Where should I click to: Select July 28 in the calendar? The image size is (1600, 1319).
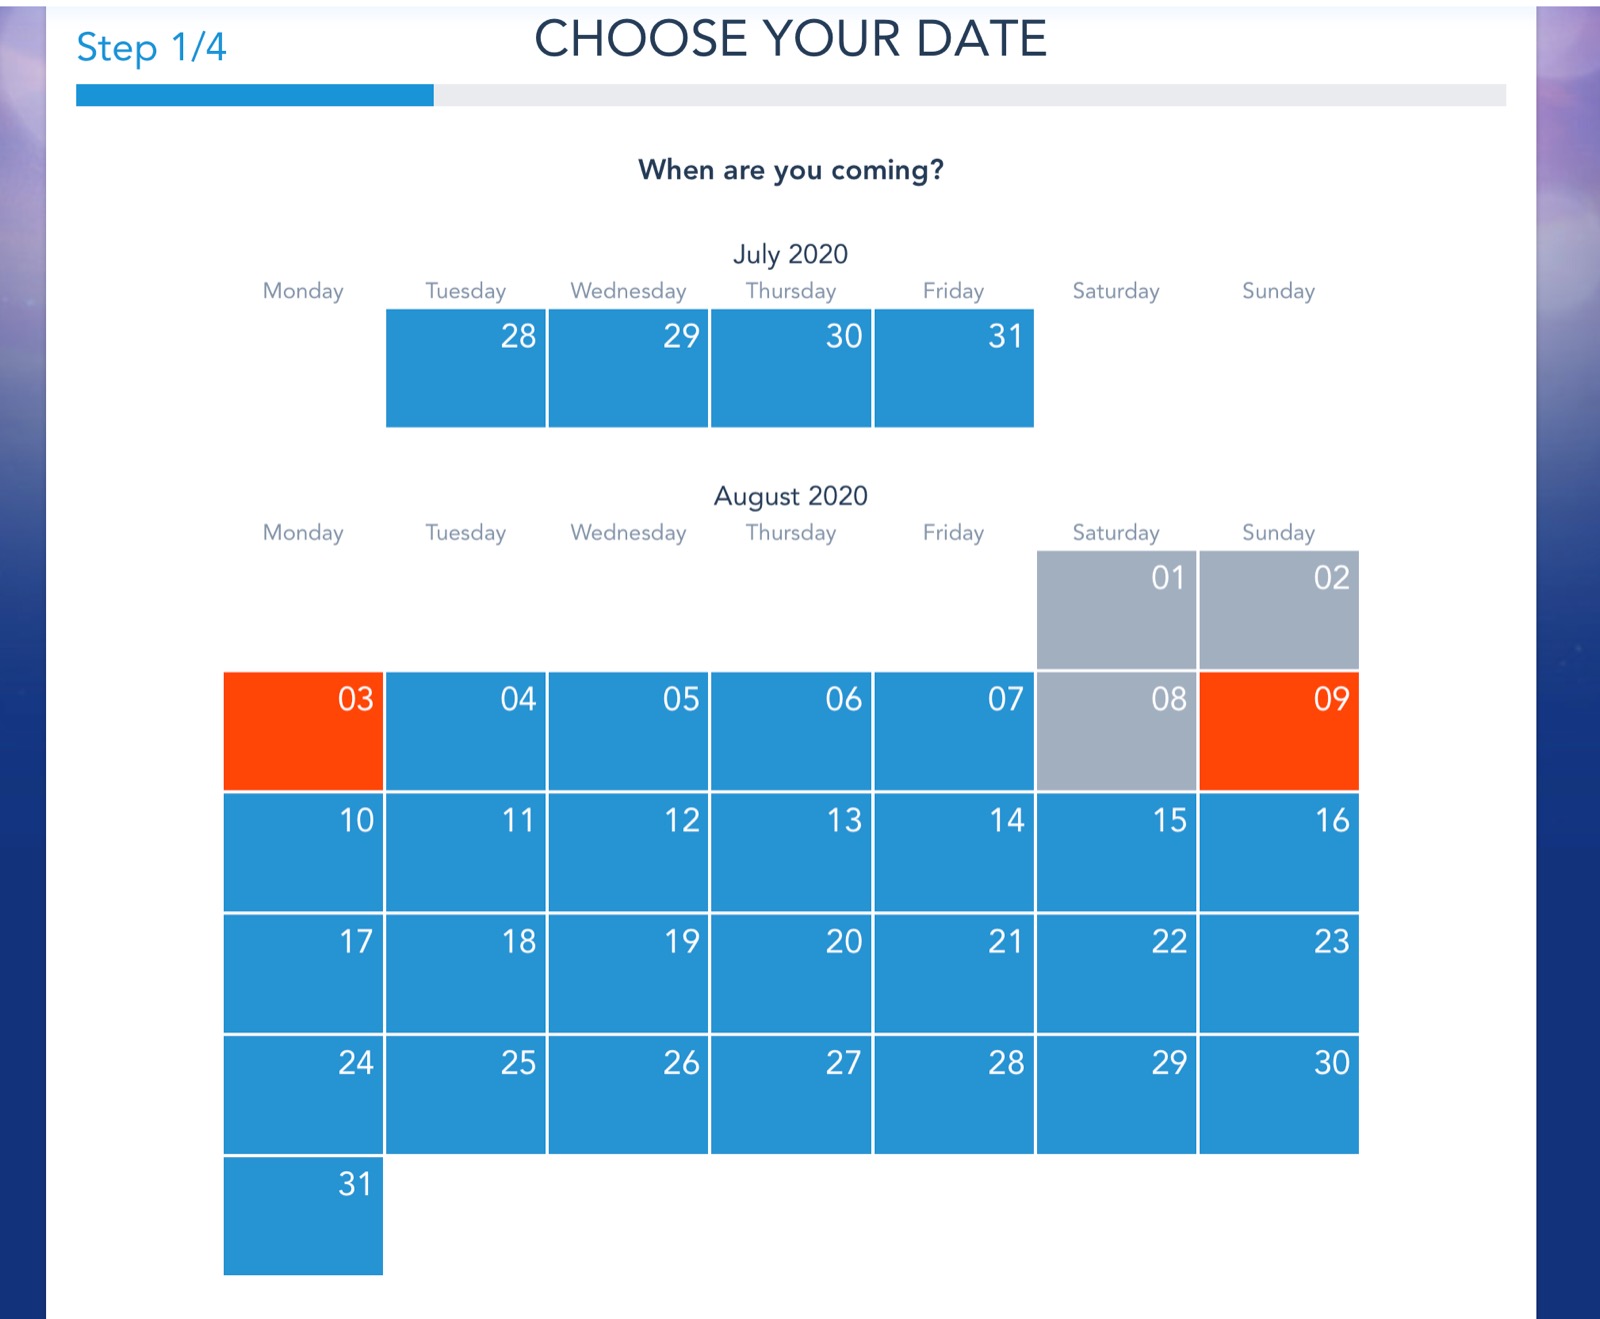point(466,368)
